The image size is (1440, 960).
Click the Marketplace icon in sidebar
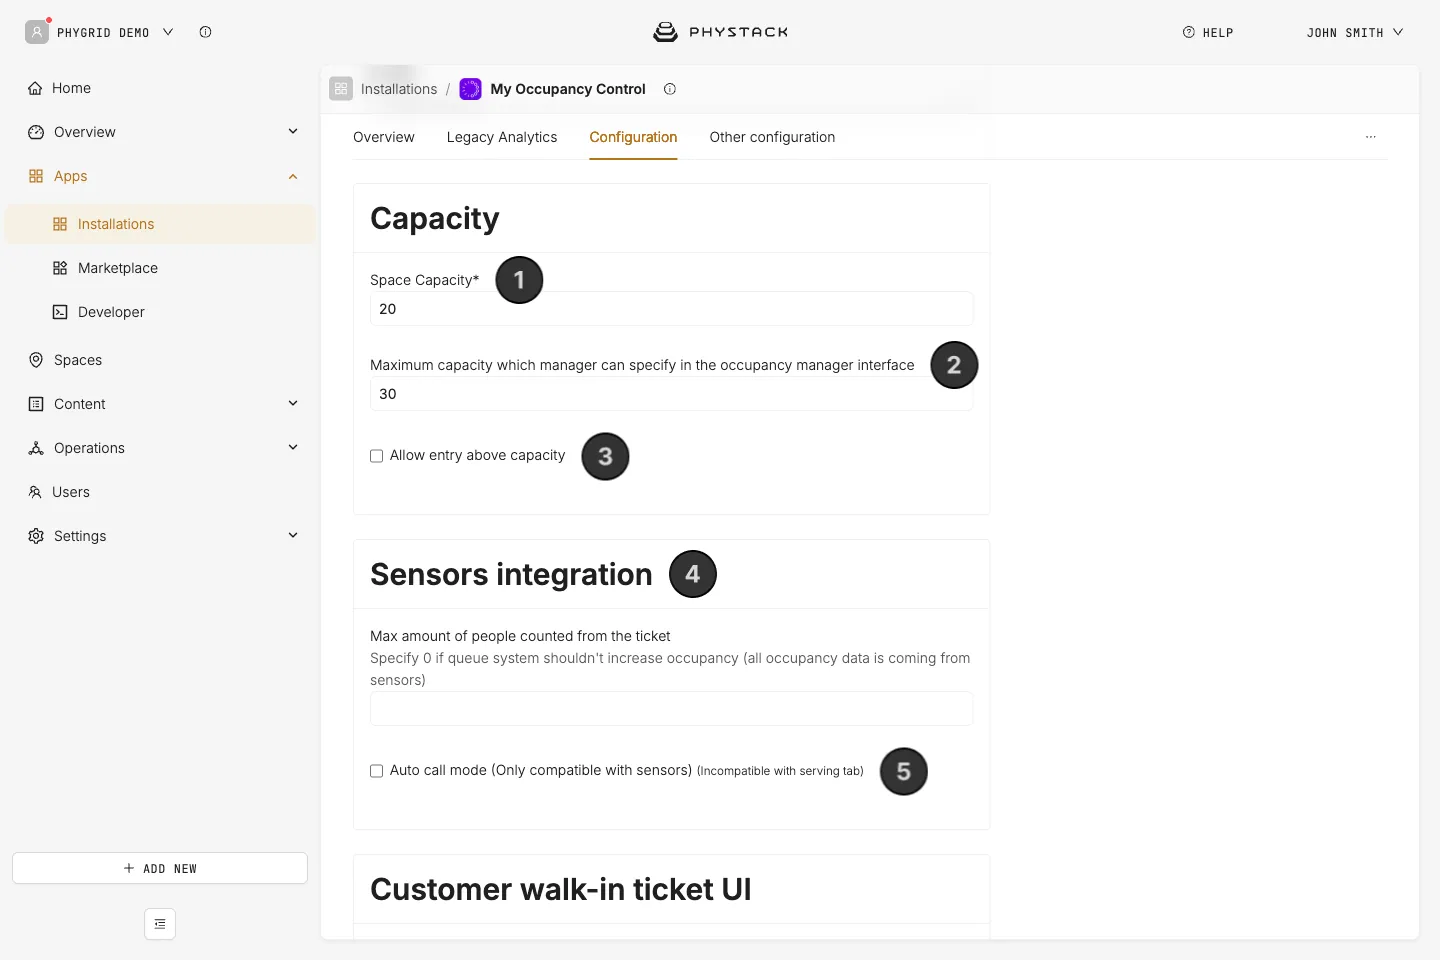tap(60, 268)
